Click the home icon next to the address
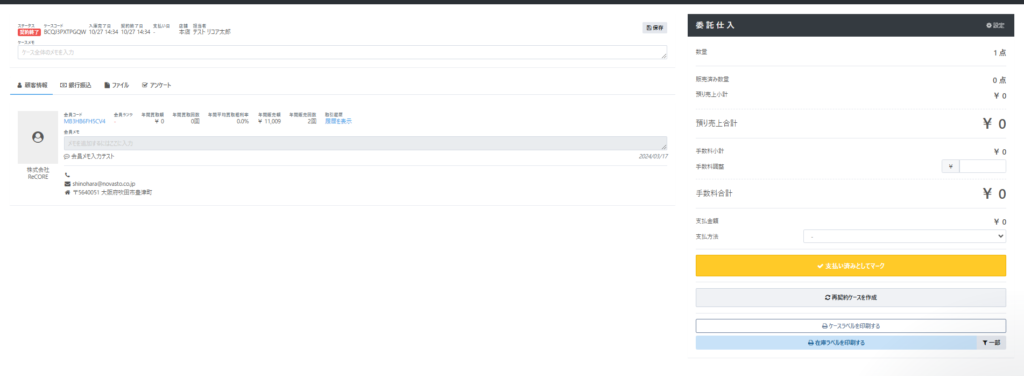1024x376 pixels. [x=67, y=193]
